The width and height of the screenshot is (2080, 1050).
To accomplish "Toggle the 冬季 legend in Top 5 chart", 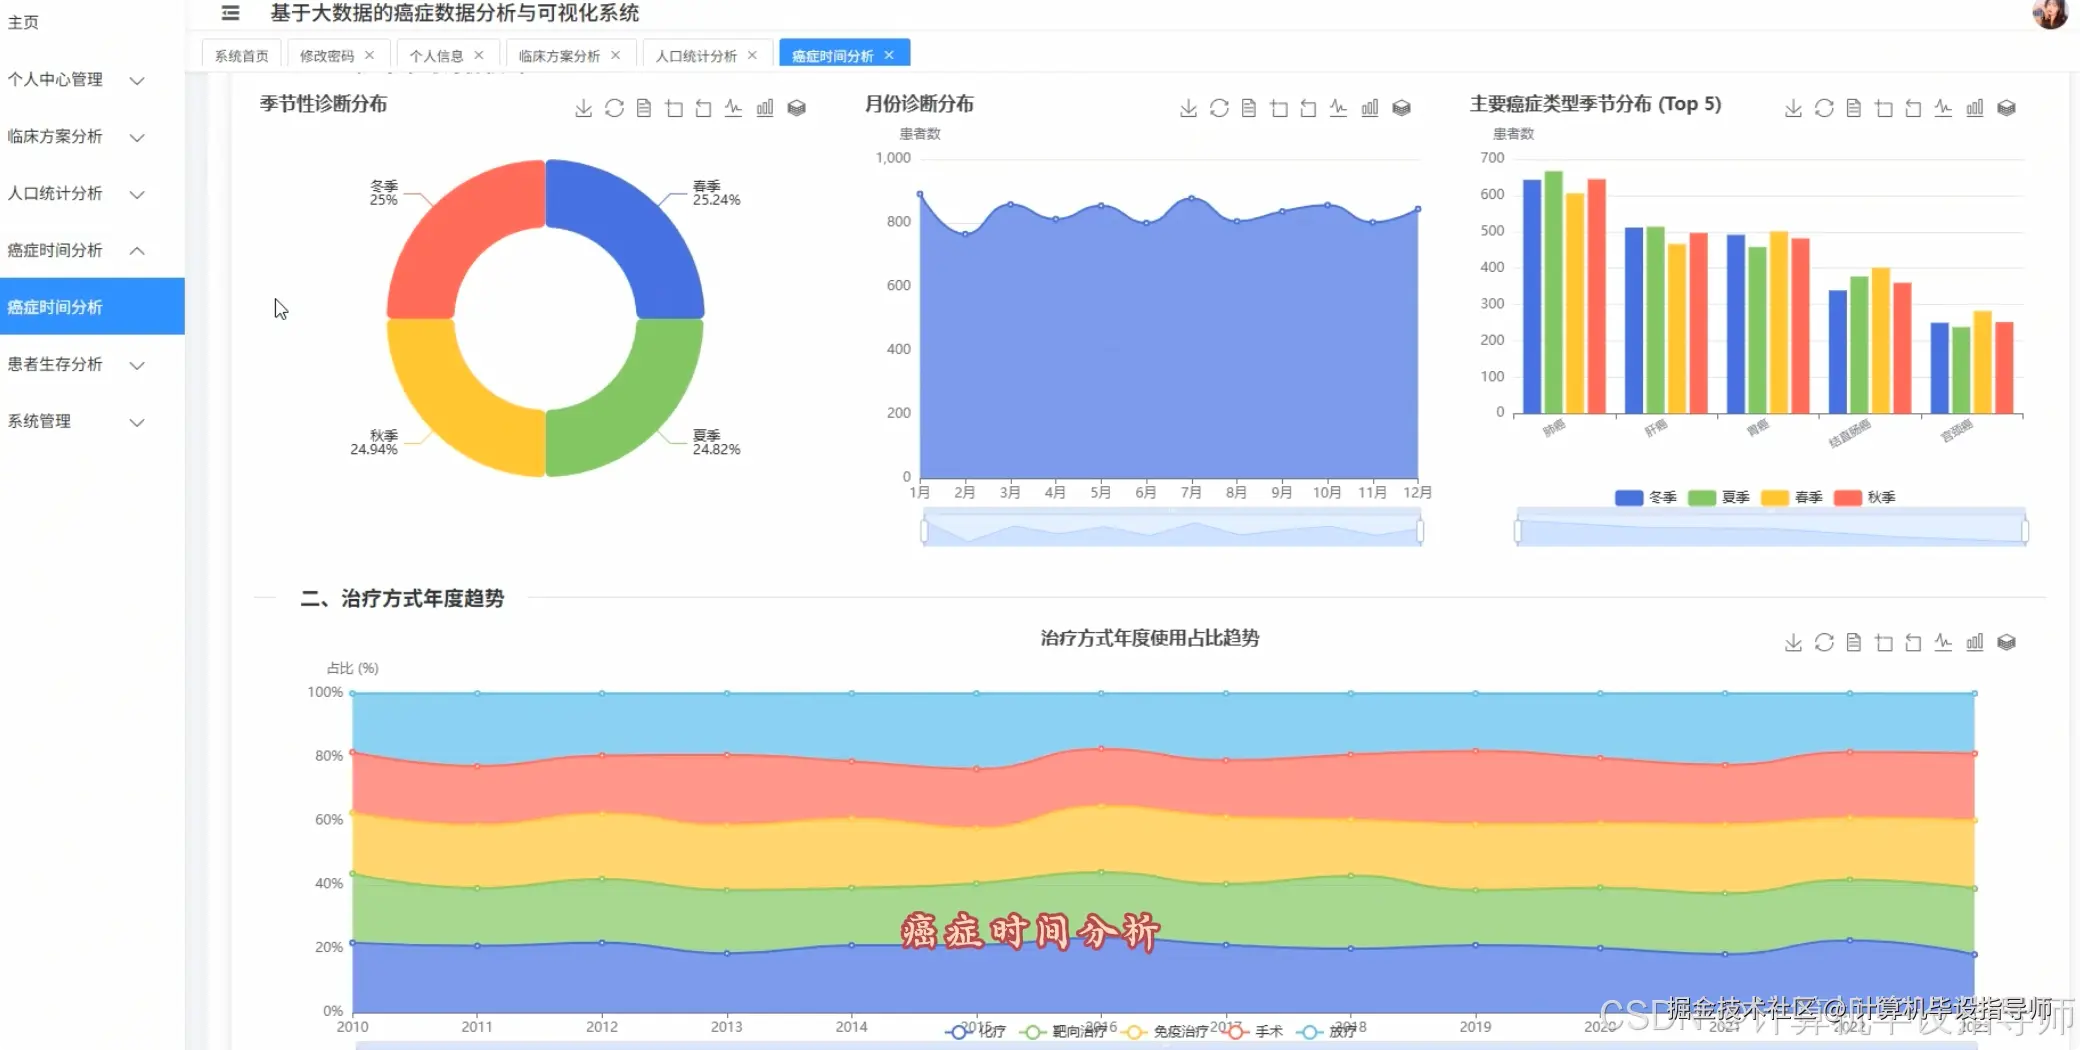I will pos(1645,497).
